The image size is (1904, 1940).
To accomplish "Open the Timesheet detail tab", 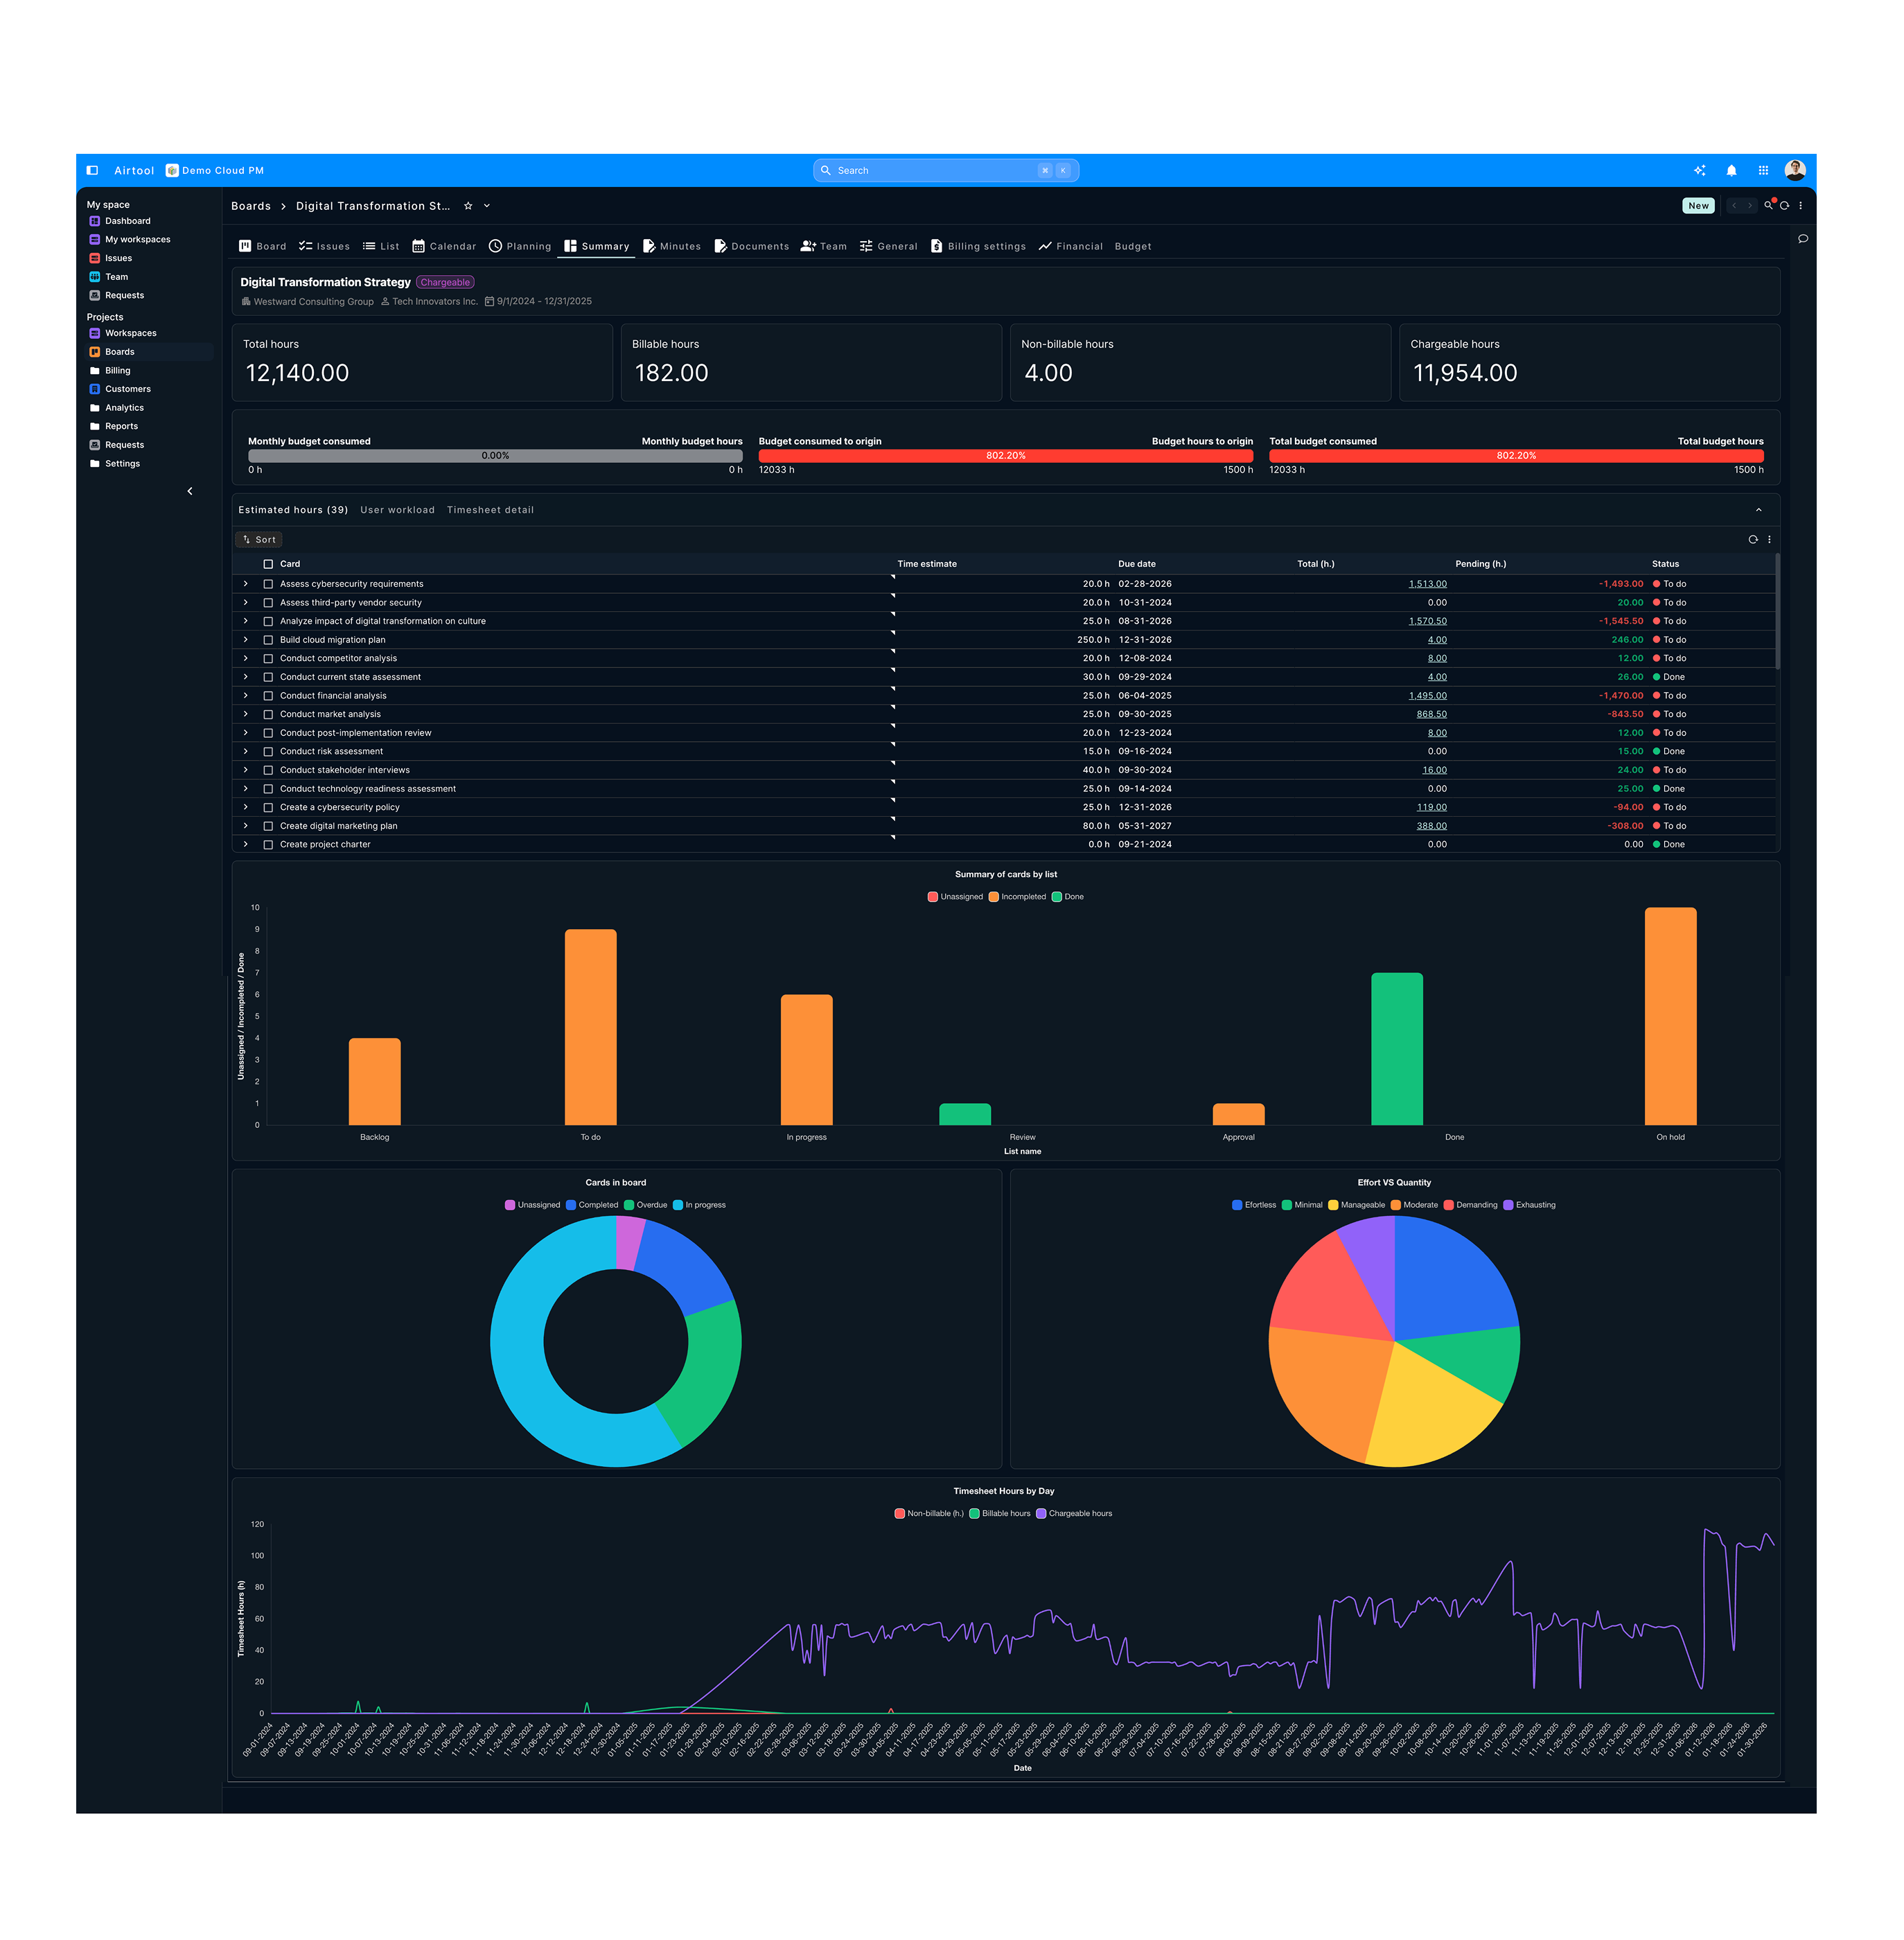I will point(490,510).
